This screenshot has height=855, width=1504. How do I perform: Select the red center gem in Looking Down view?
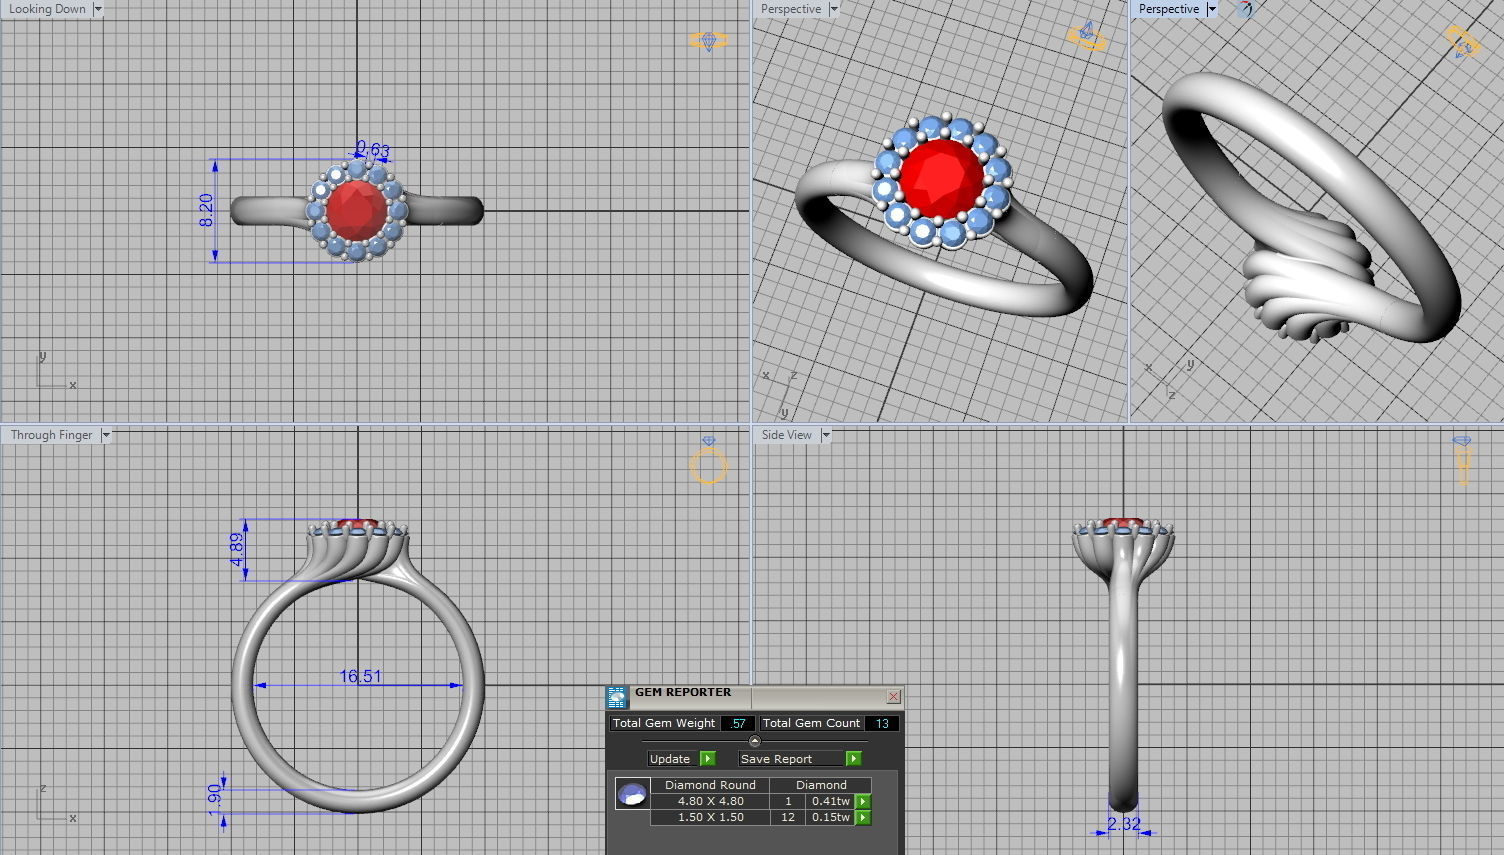pyautogui.click(x=357, y=210)
